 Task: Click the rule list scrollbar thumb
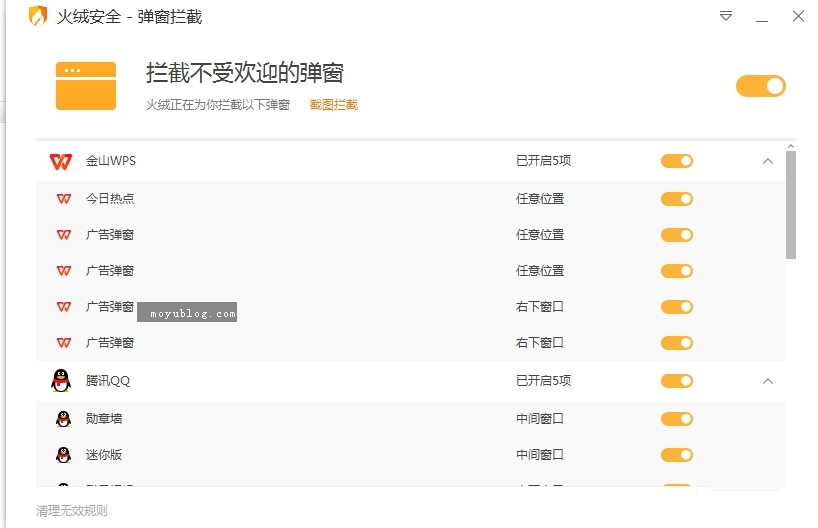791,205
